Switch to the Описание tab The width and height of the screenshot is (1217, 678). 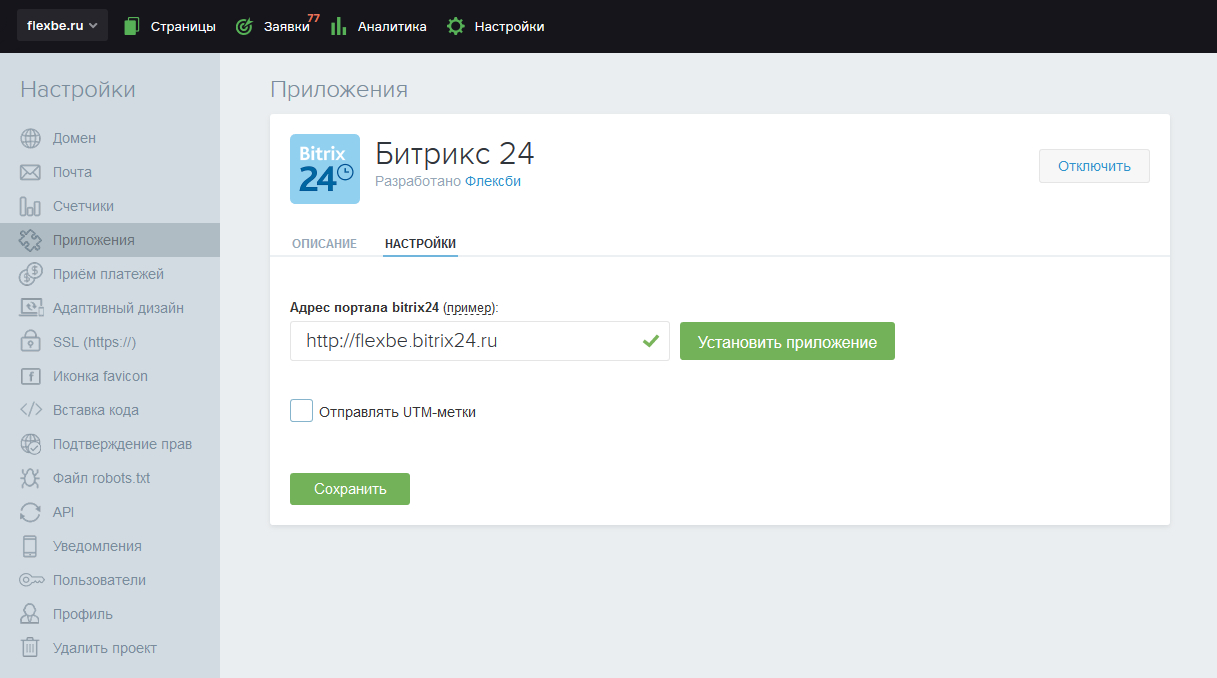pos(324,244)
